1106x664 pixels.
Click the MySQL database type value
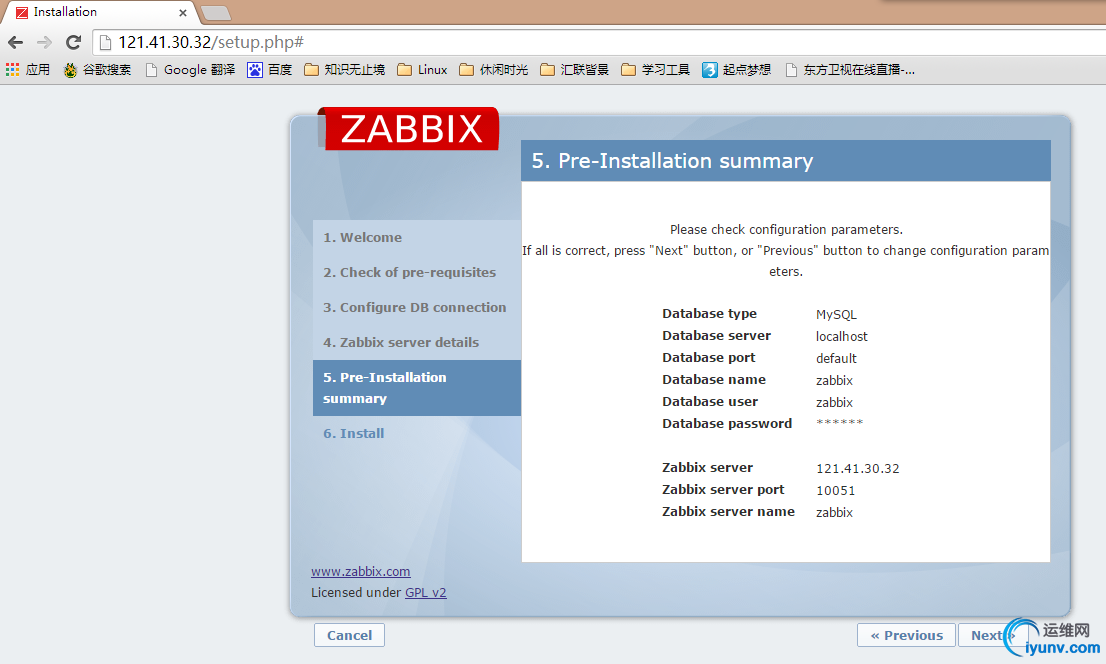click(x=836, y=315)
